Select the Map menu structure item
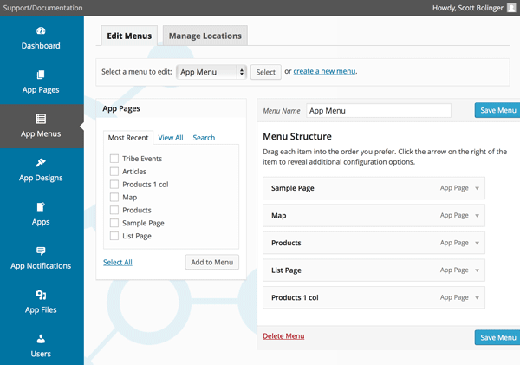 pyautogui.click(x=374, y=216)
